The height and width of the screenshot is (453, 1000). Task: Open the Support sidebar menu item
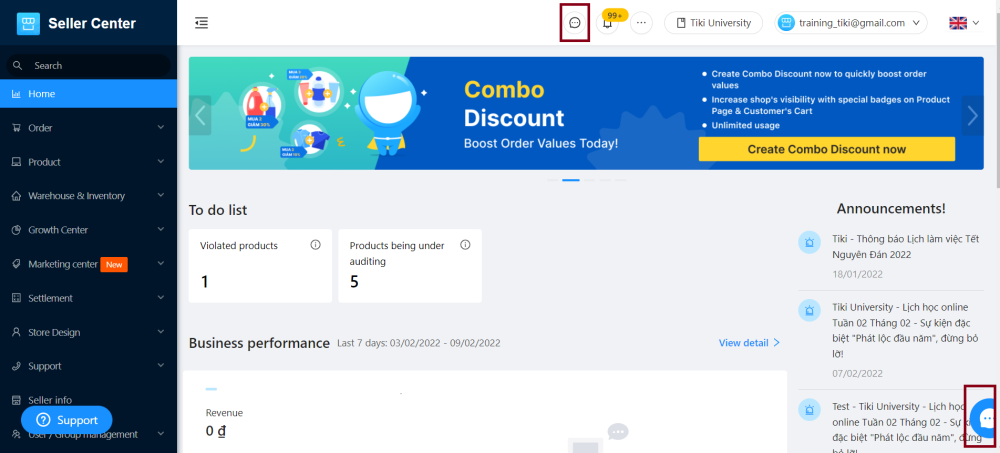89,366
